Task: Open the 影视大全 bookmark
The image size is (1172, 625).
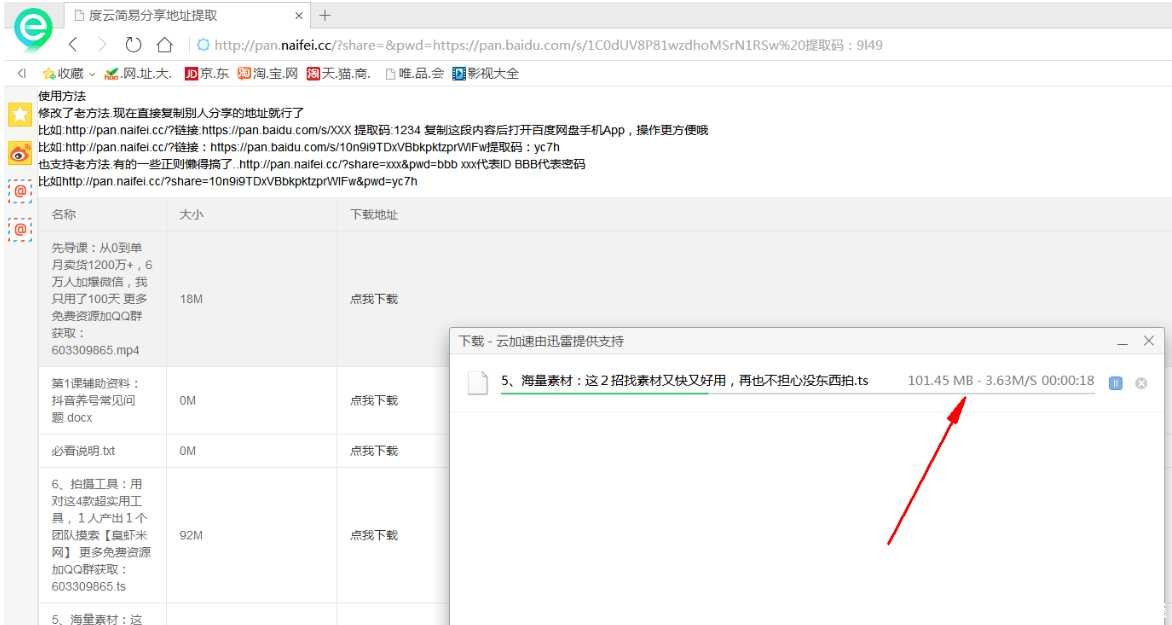Action: [485, 73]
